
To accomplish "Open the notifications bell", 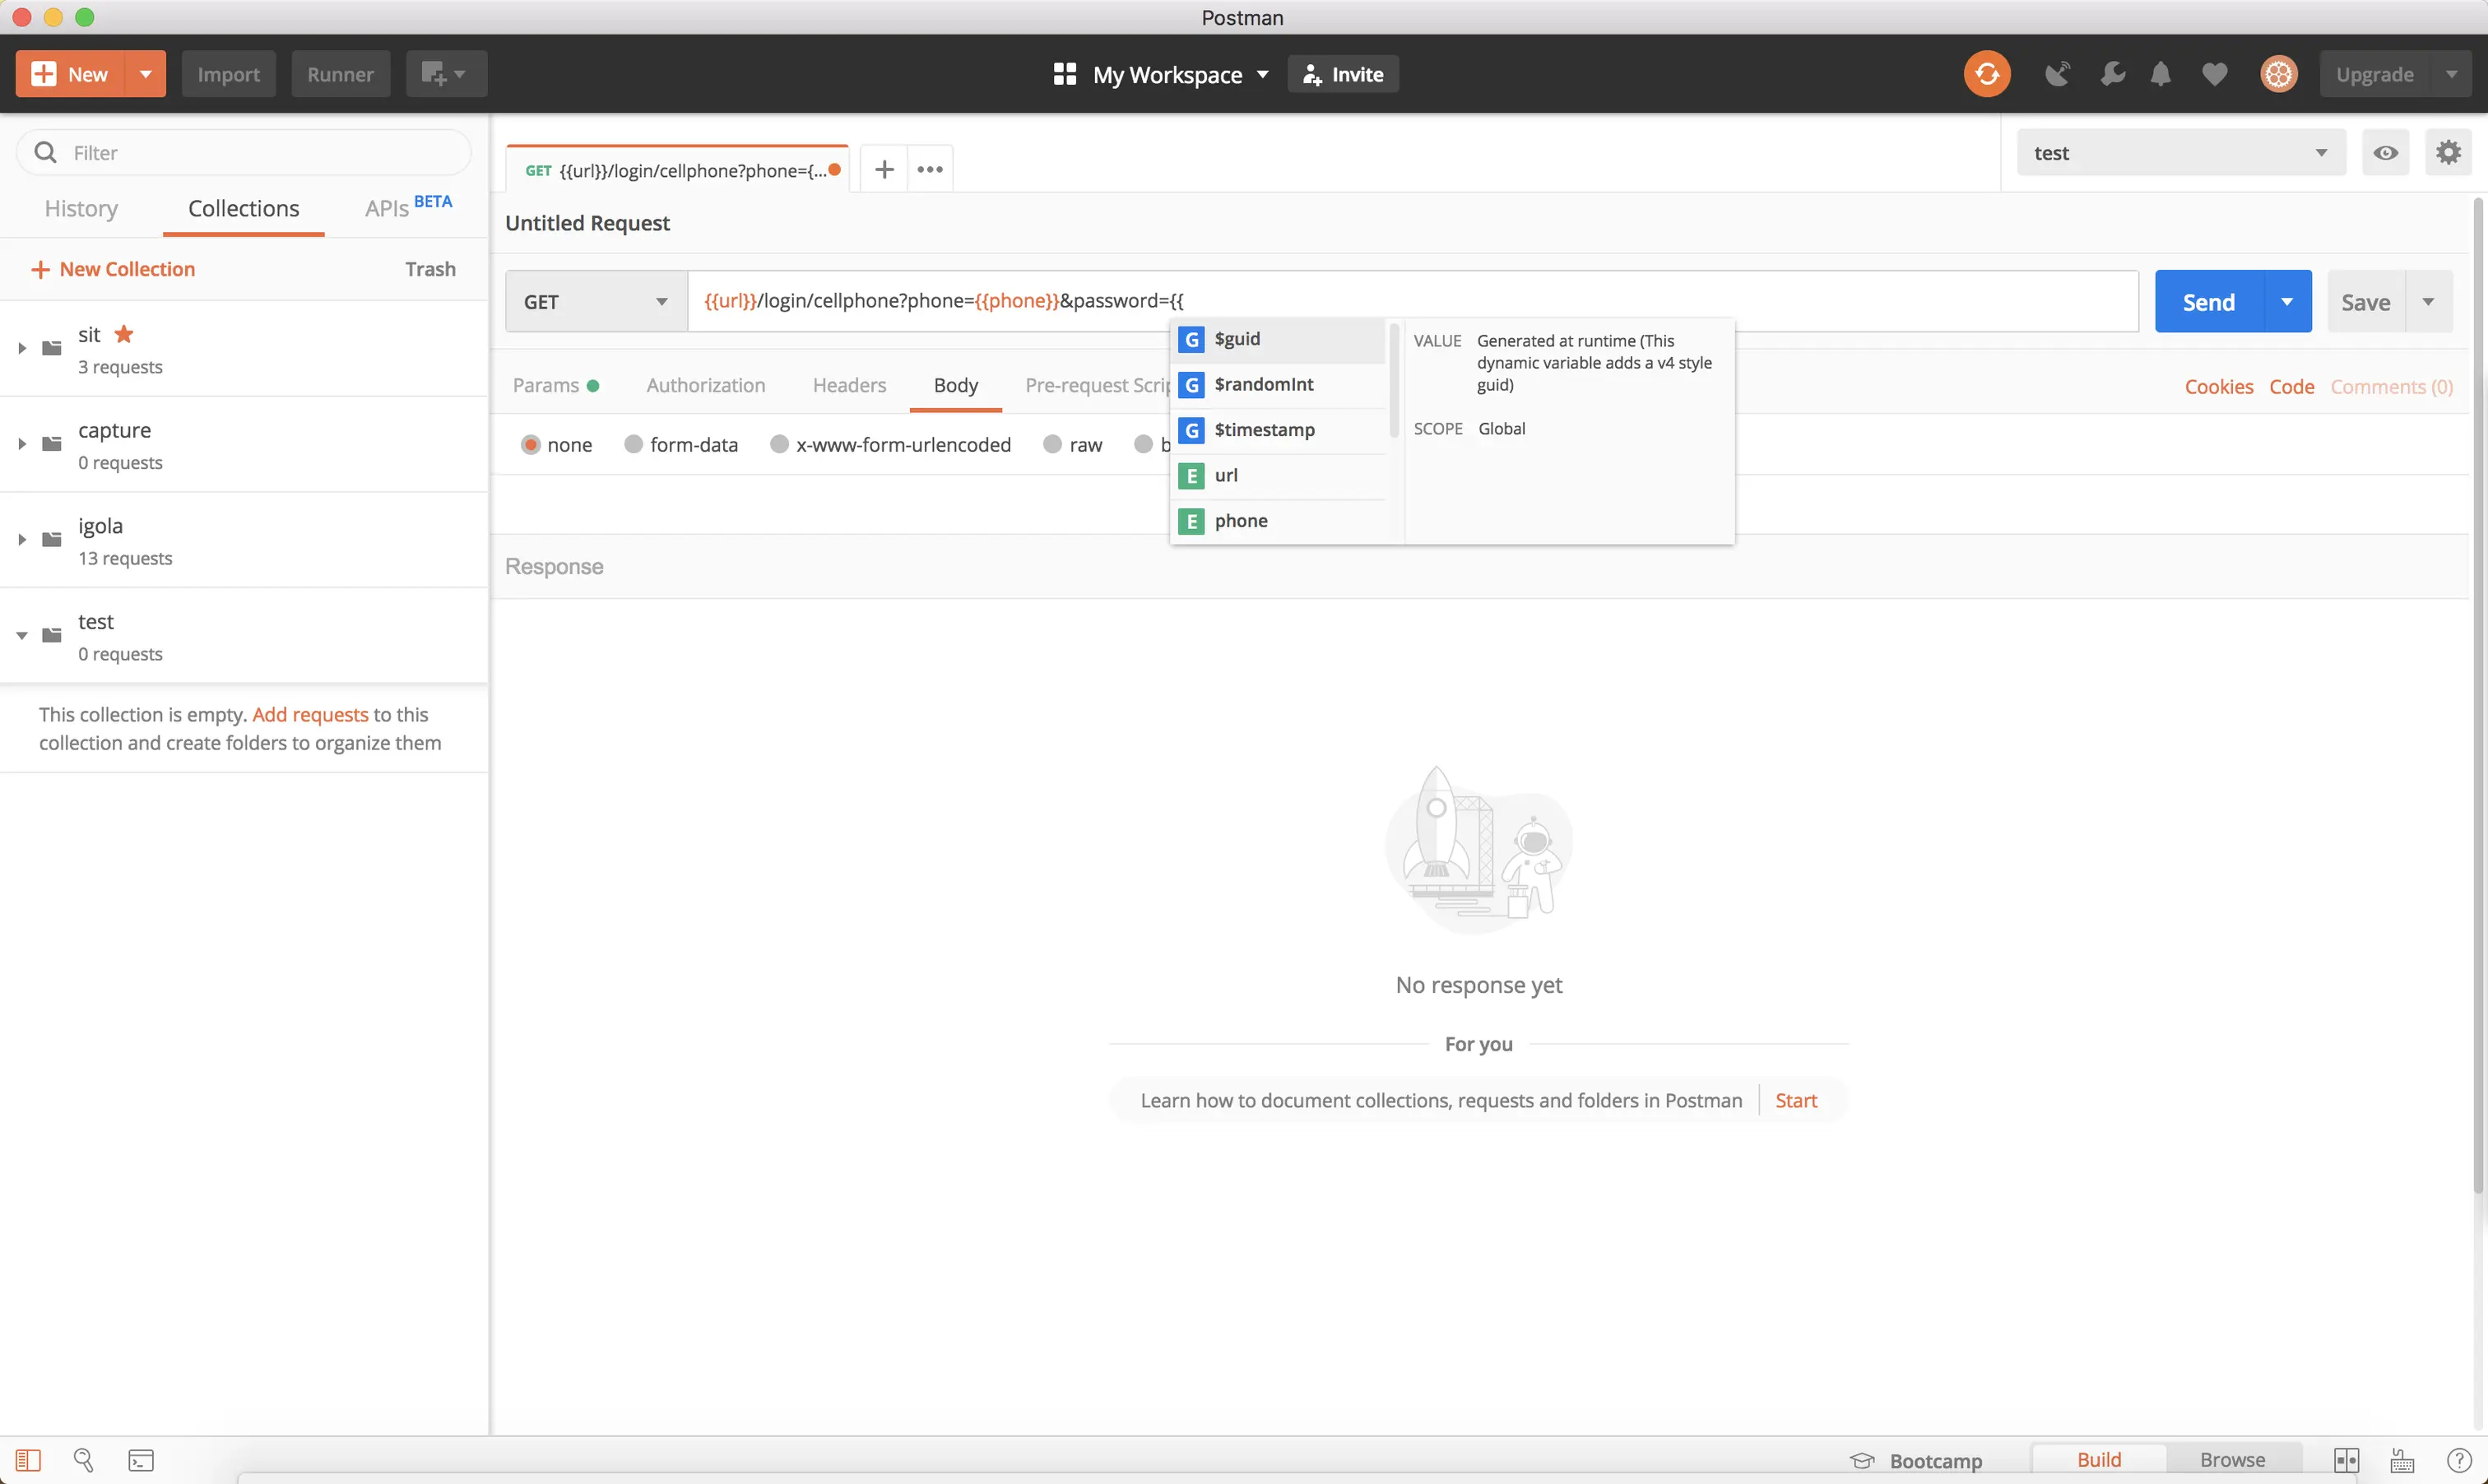I will [x=2160, y=74].
